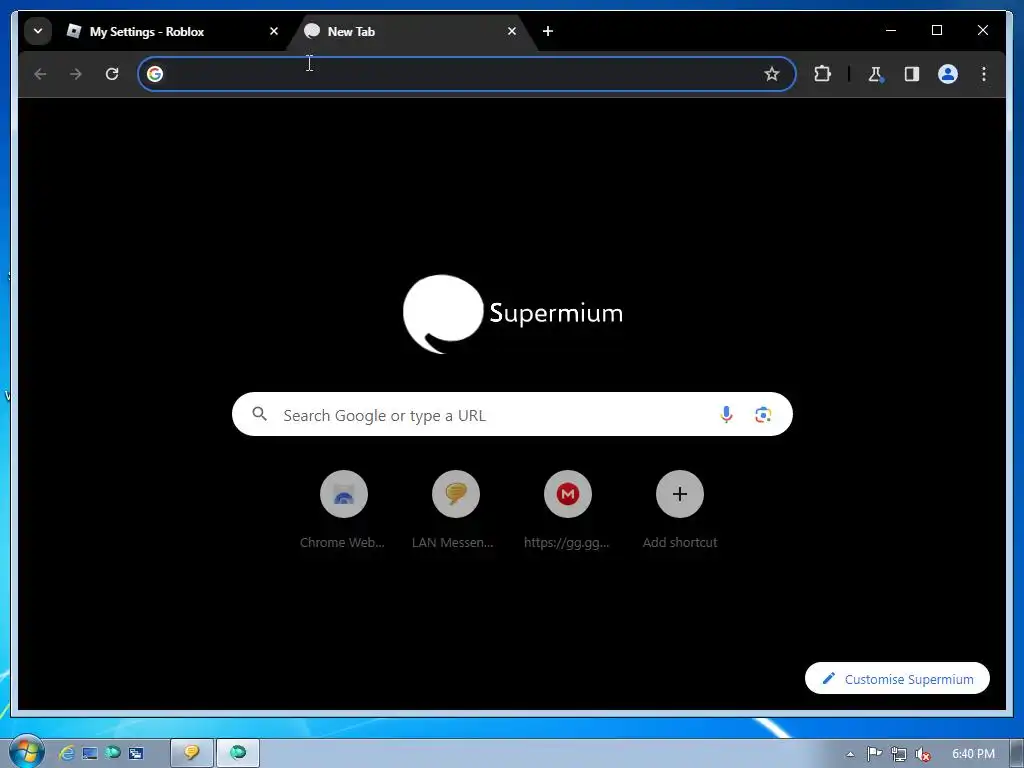Open network tray icon
Image resolution: width=1024 pixels, height=768 pixels.
tap(899, 754)
